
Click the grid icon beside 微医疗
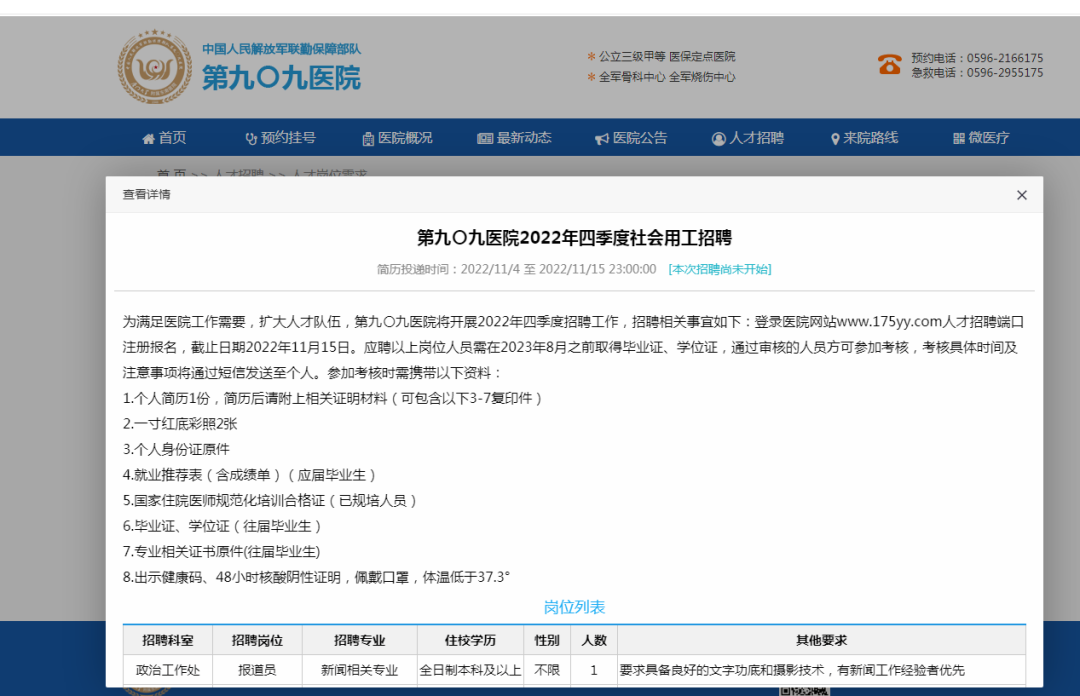pyautogui.click(x=959, y=139)
